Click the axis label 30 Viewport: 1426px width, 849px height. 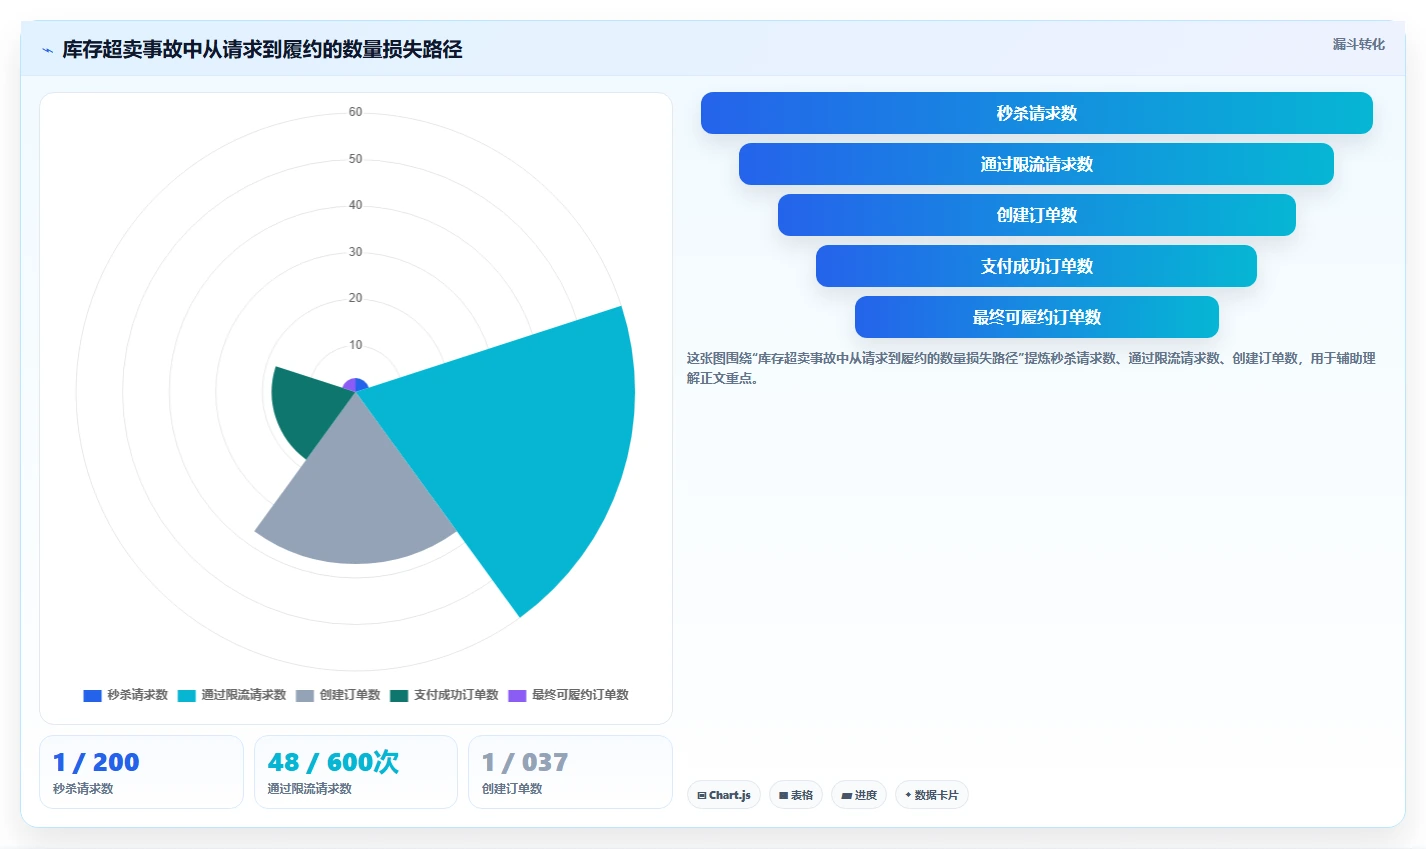[x=355, y=252]
